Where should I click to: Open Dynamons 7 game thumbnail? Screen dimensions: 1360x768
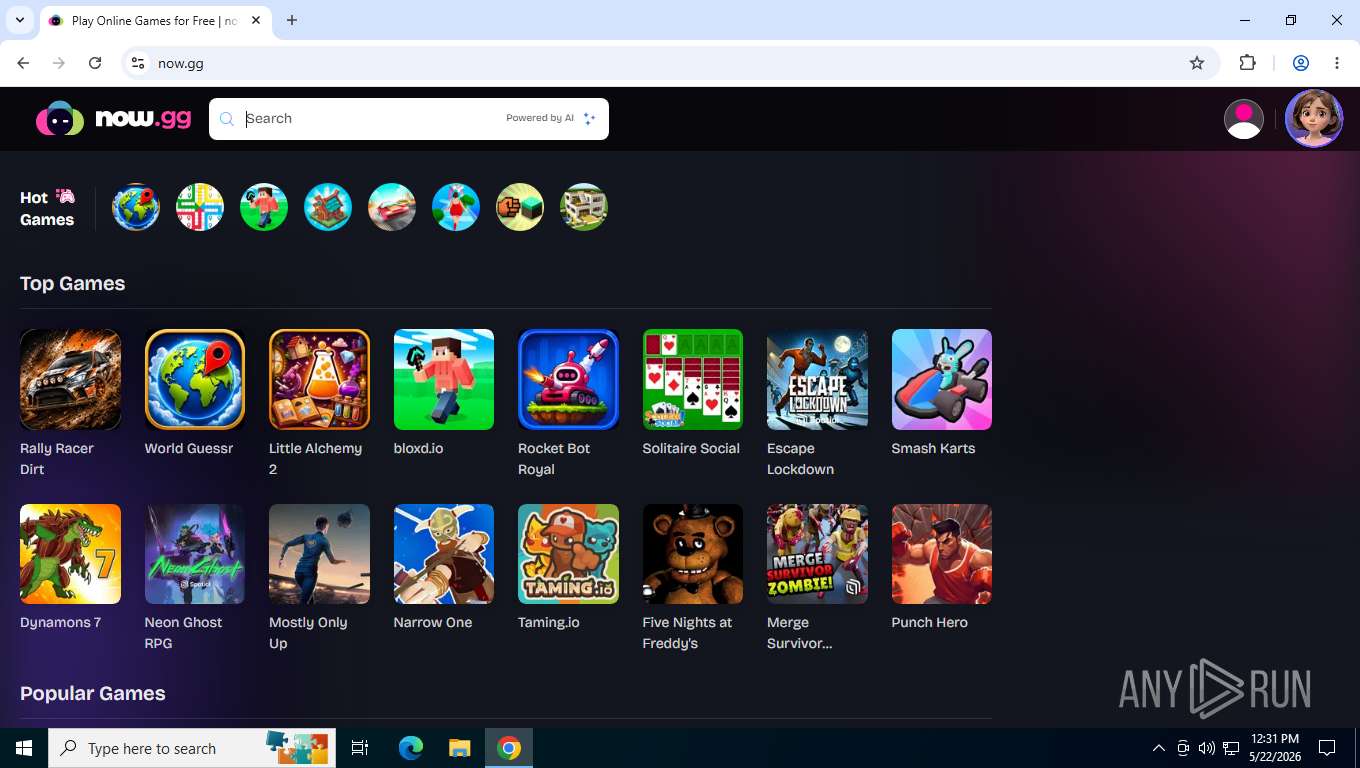tap(70, 554)
